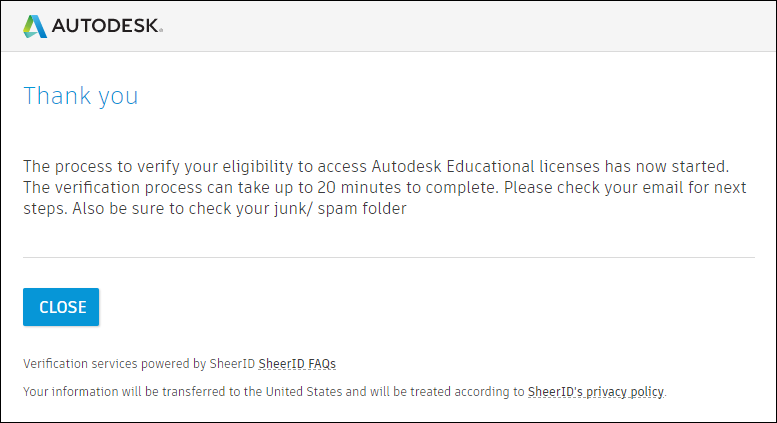Click the Autodesk triangle logo icon
This screenshot has width=777, height=423.
36,27
